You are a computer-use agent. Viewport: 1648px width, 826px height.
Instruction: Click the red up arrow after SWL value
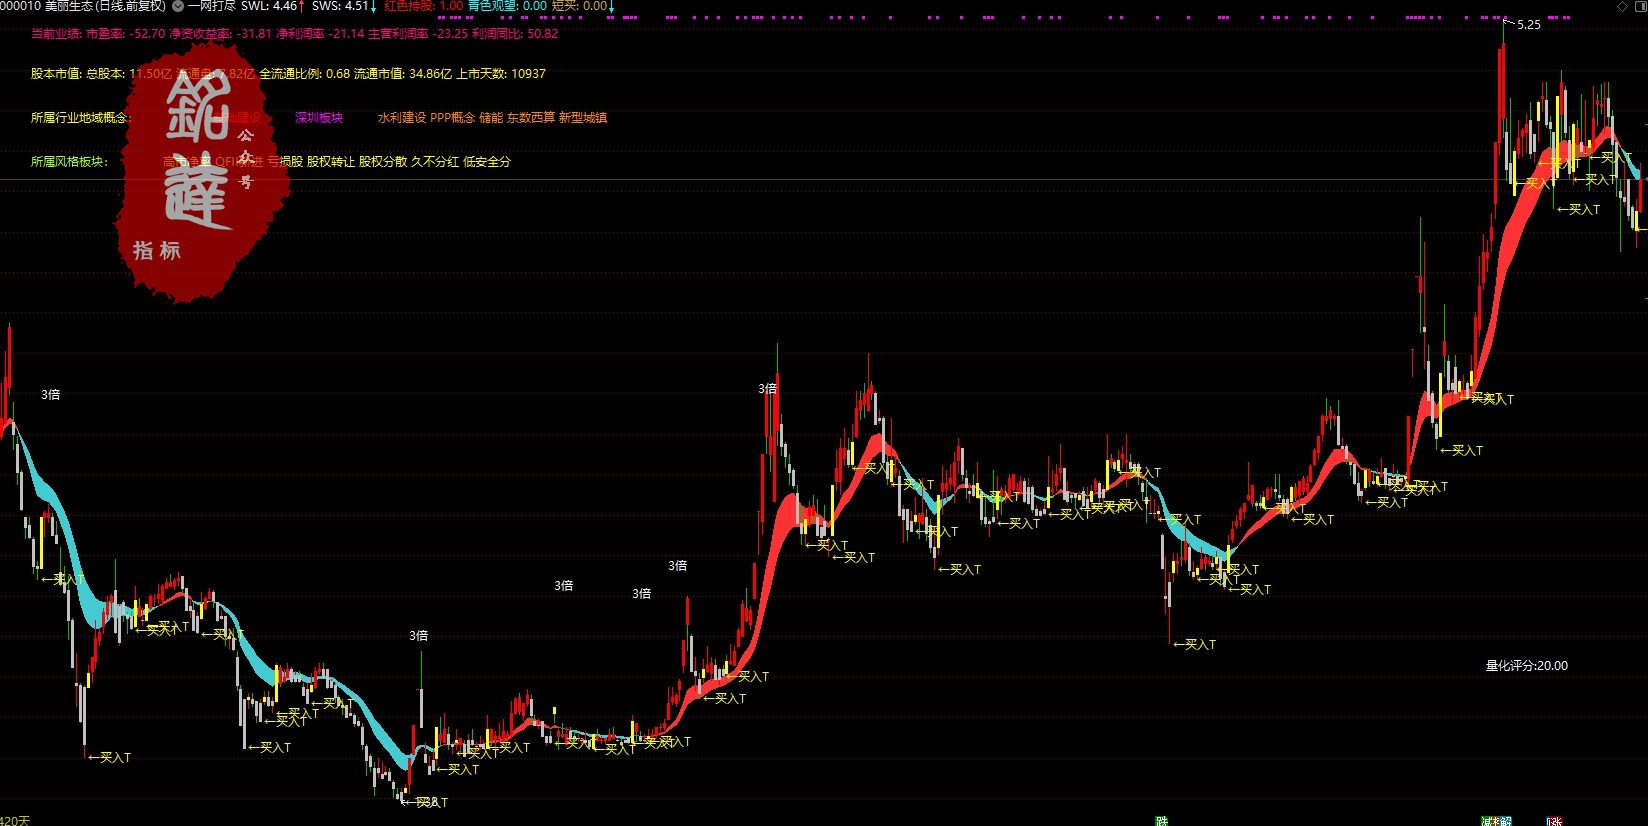tap(302, 6)
